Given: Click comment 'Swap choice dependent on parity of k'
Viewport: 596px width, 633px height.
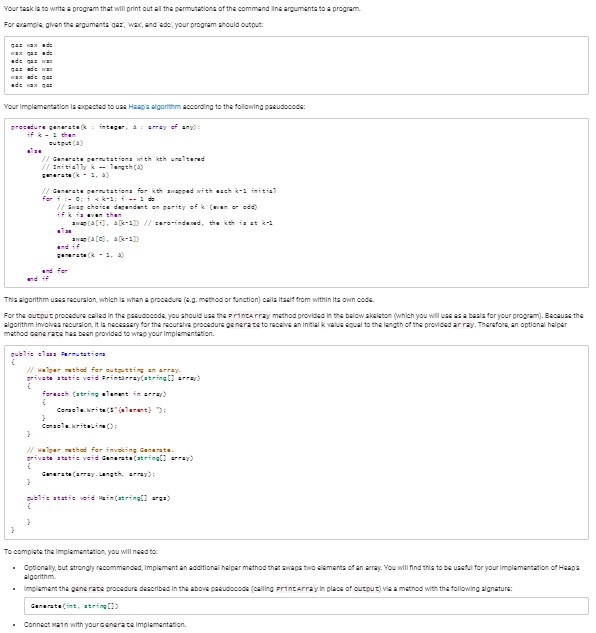Looking at the screenshot, I should pos(157,207).
